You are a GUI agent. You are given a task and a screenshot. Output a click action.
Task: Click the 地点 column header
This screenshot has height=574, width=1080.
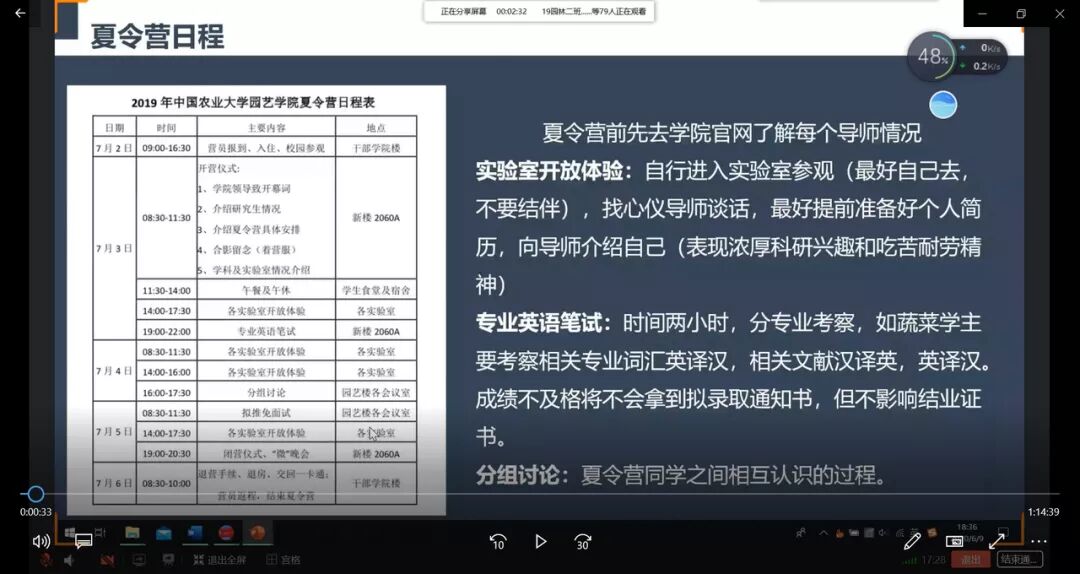(376, 127)
